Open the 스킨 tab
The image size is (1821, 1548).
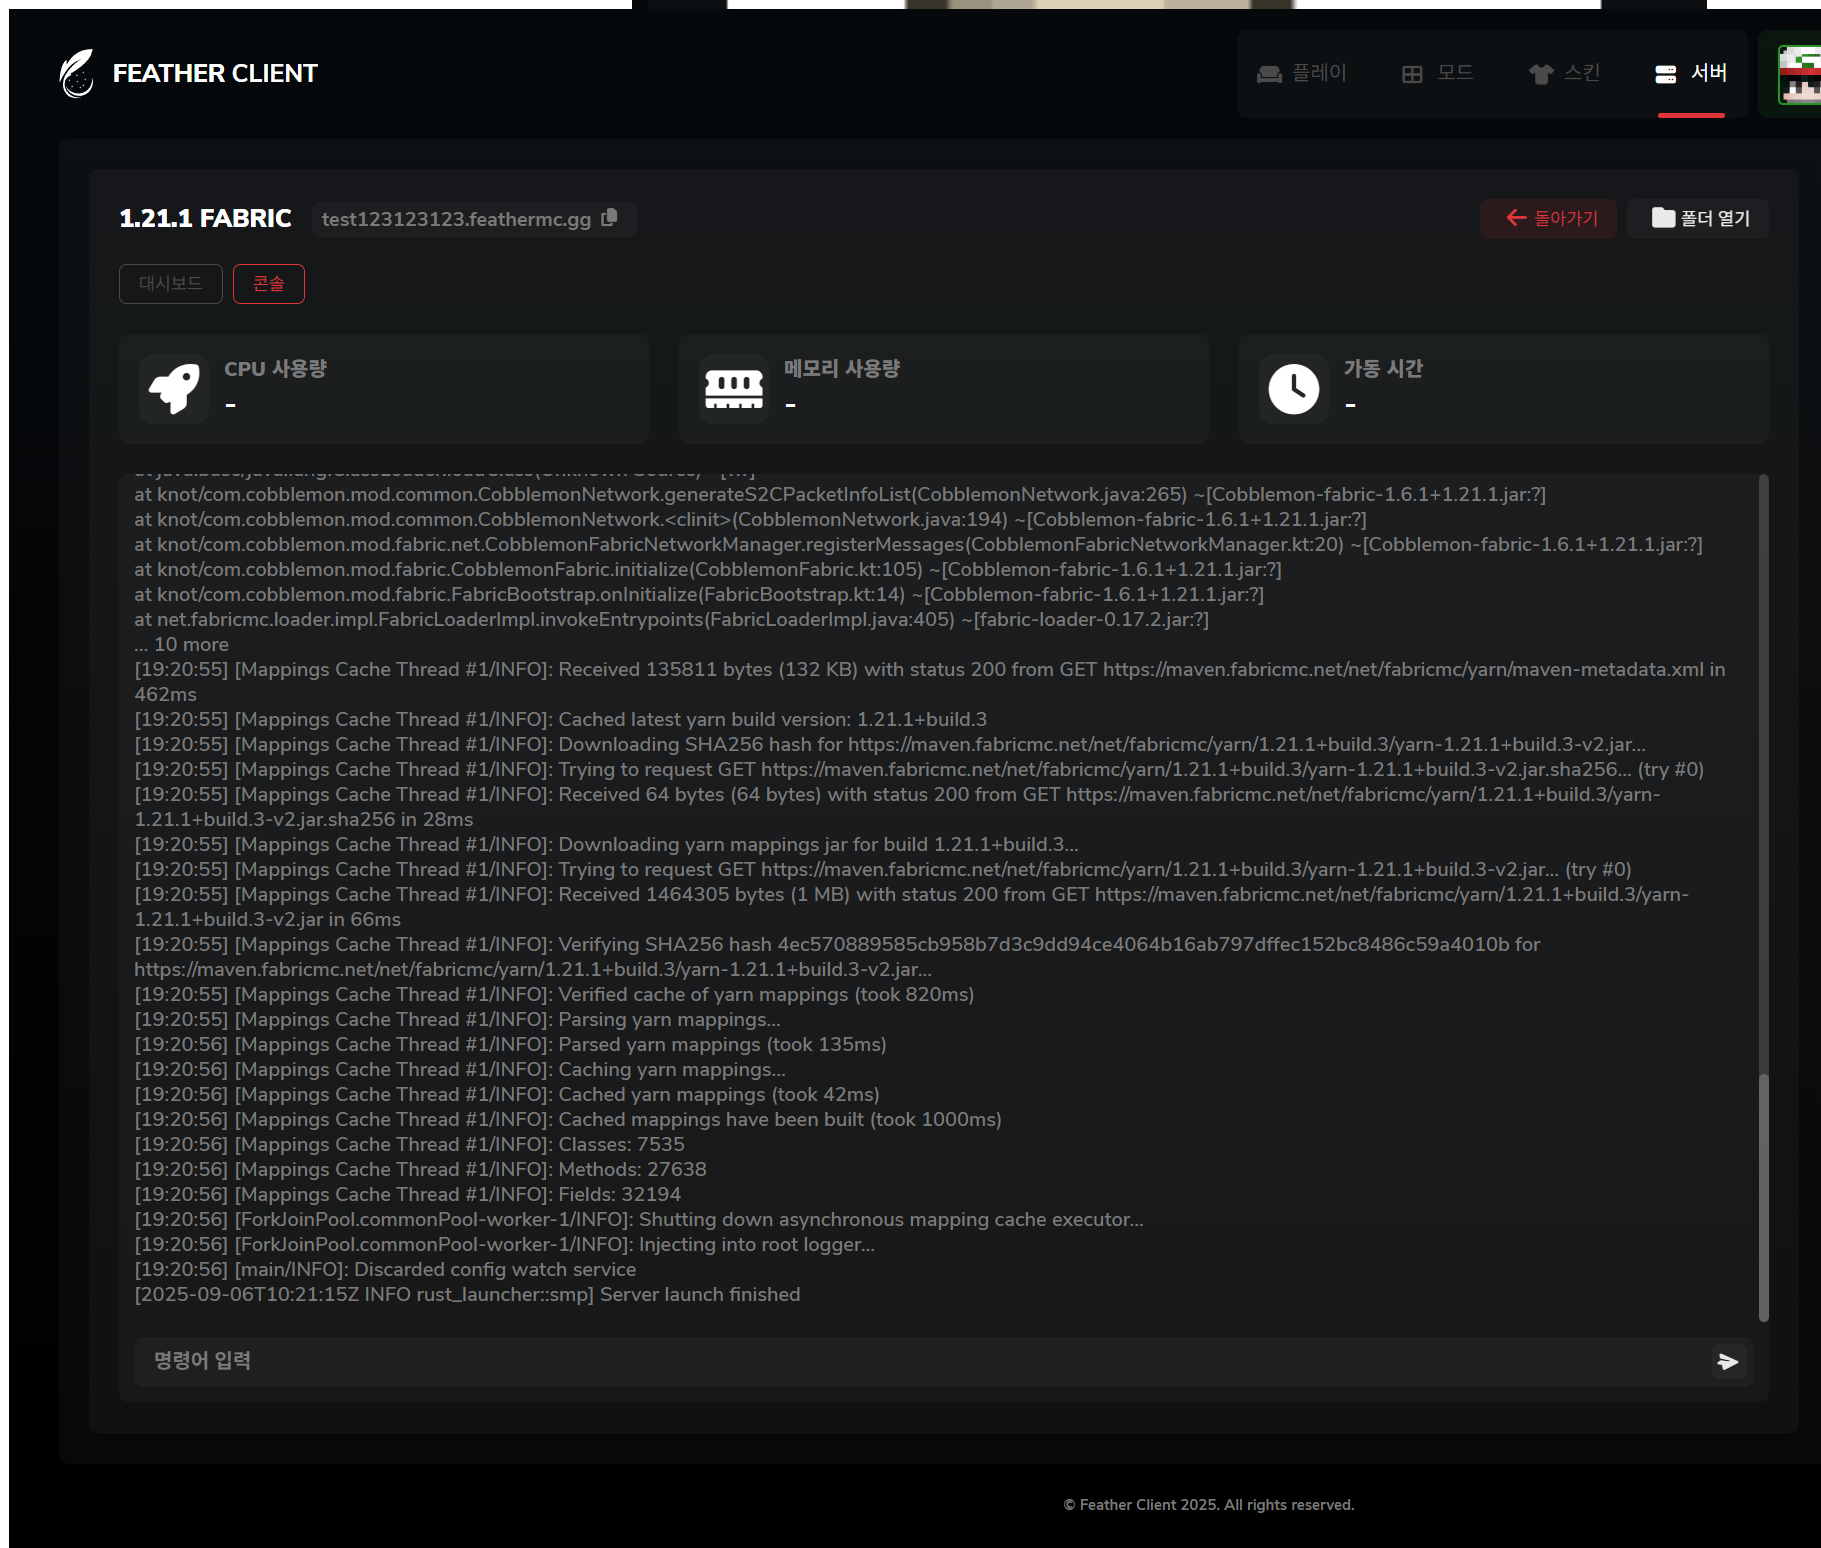coord(1565,73)
